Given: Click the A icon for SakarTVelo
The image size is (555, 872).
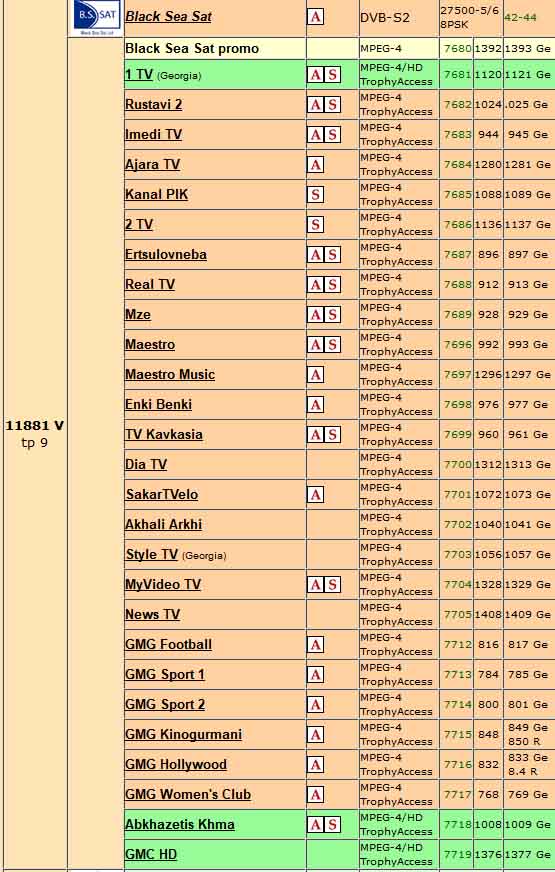Looking at the screenshot, I should point(315,494).
